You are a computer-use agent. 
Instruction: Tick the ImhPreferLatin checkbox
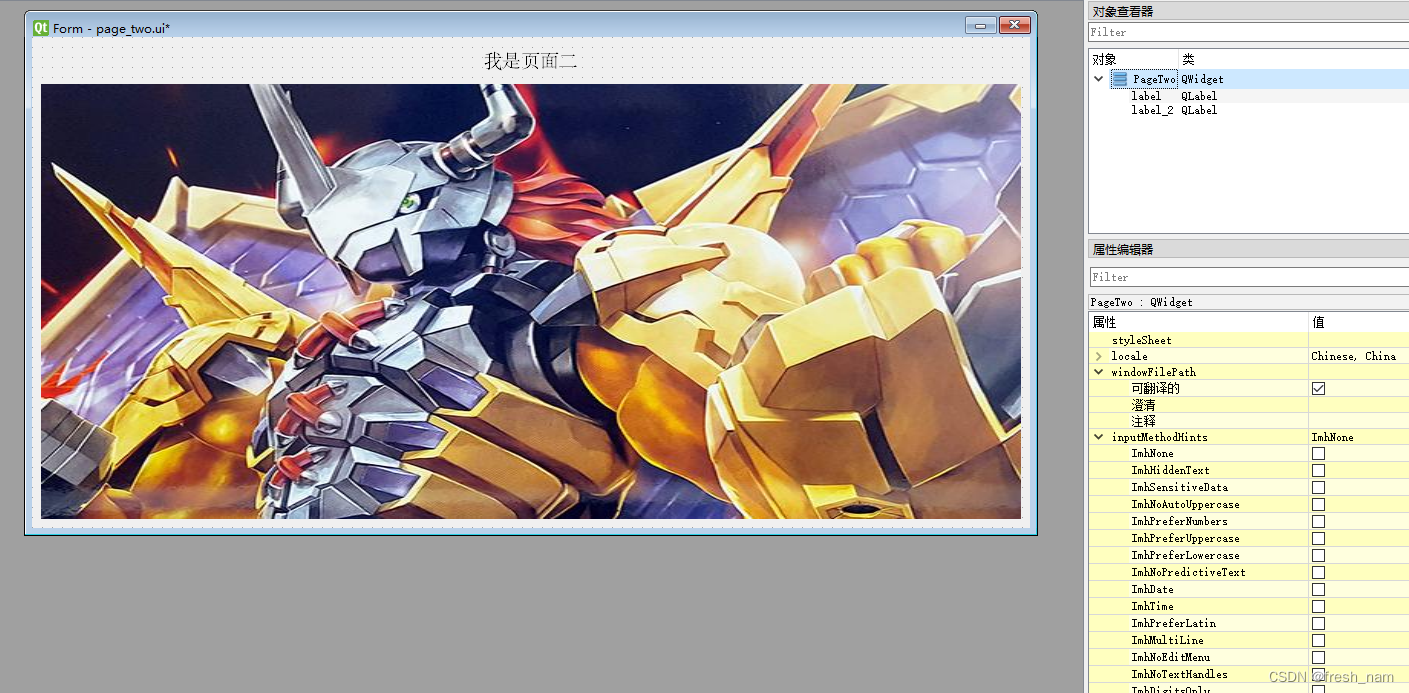(x=1318, y=623)
